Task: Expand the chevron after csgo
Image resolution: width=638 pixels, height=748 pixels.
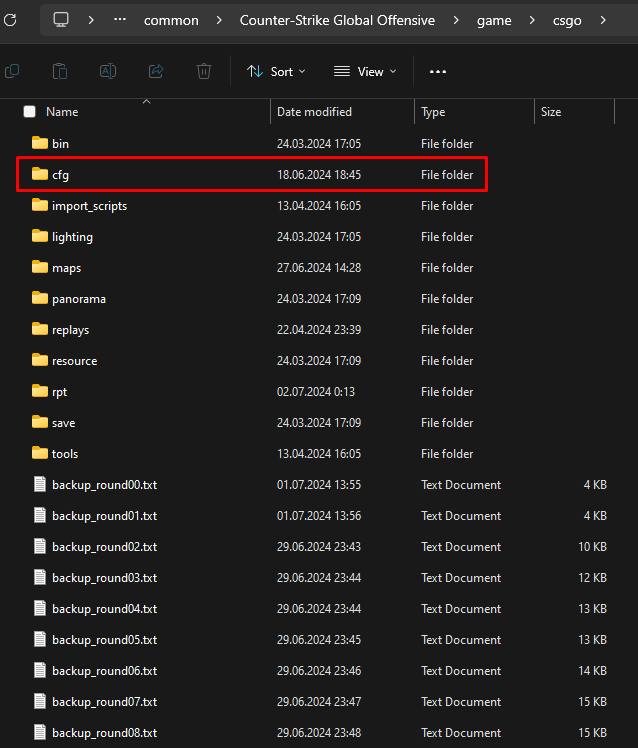Action: tap(603, 20)
